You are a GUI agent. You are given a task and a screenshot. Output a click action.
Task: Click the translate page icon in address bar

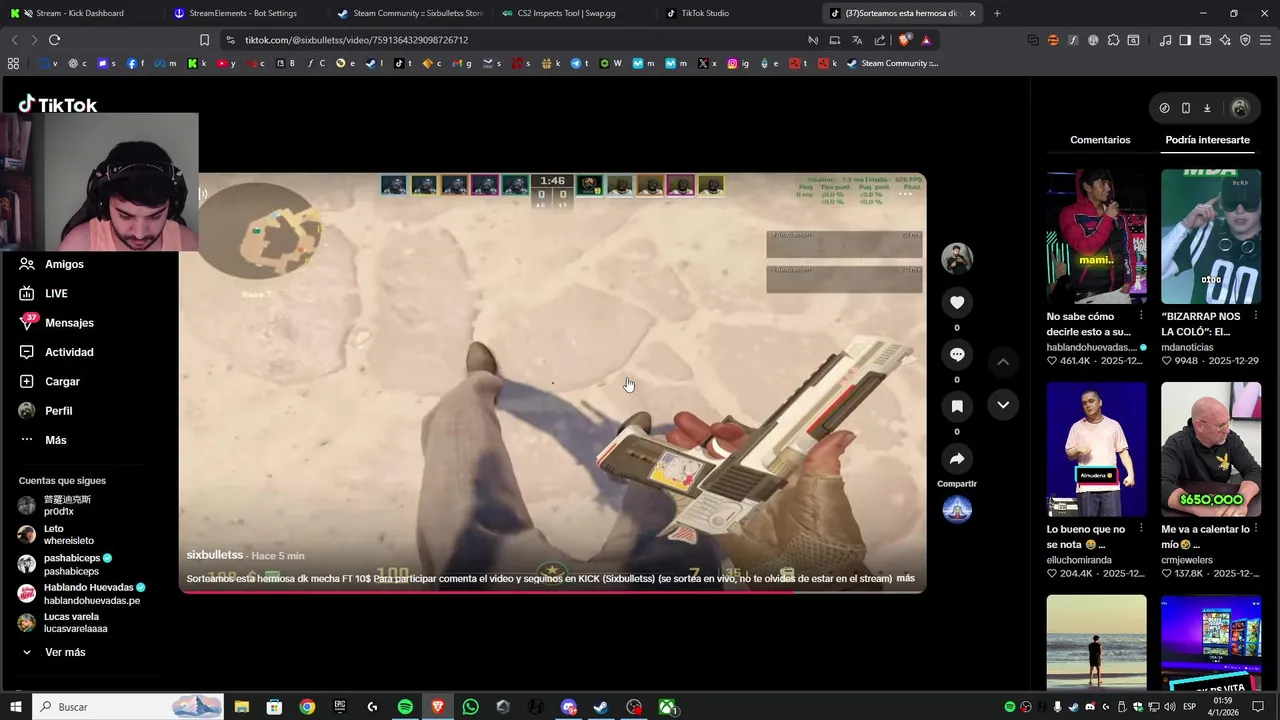tap(857, 40)
